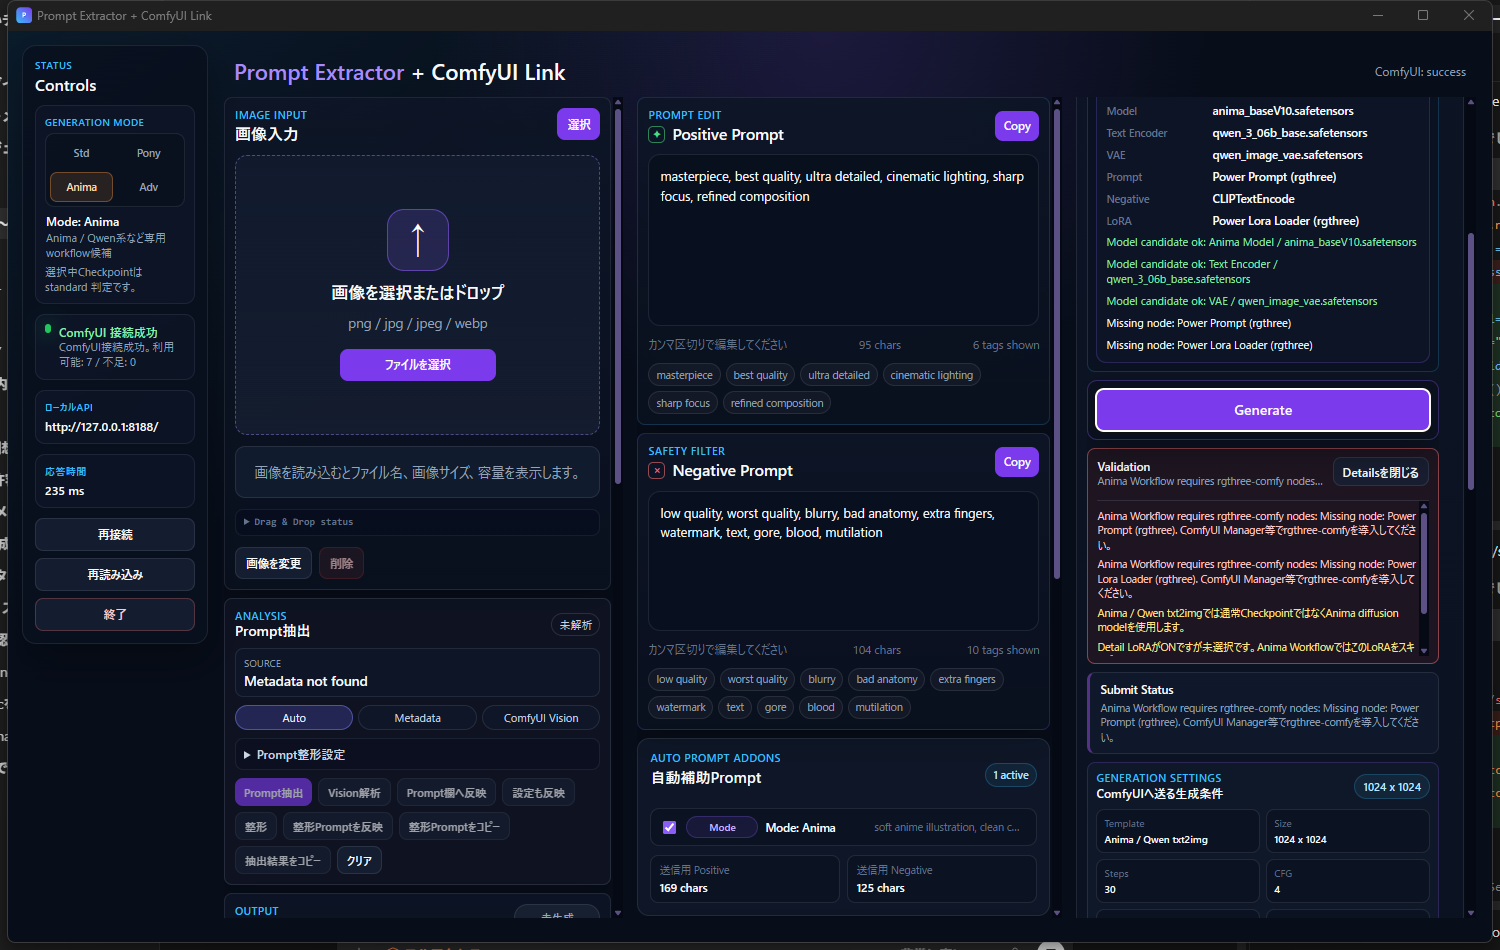Image resolution: width=1500 pixels, height=950 pixels.
Task: Click the best quality tag chip
Action: [x=760, y=375]
